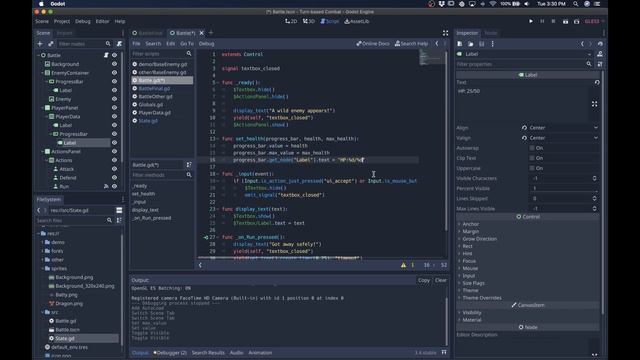640x360 pixels.
Task: Click signal icon on Run node
Action: [x=106, y=186]
